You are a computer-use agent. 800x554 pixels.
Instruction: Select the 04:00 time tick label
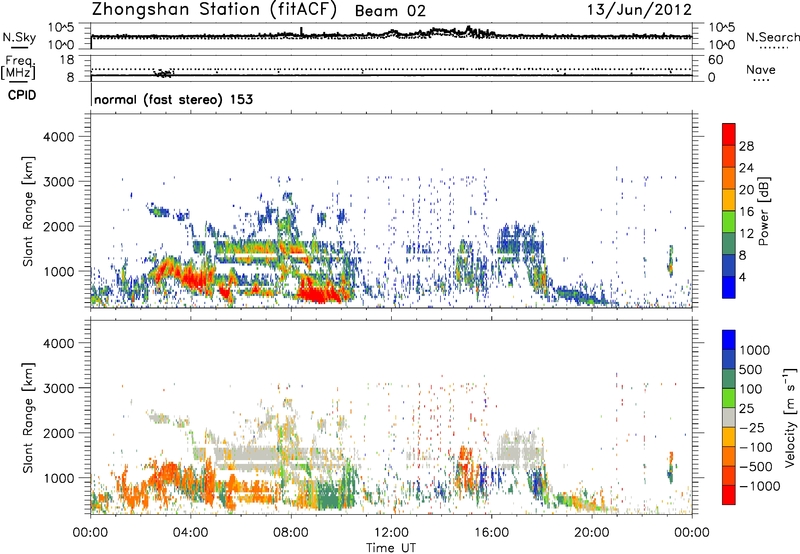coord(190,533)
